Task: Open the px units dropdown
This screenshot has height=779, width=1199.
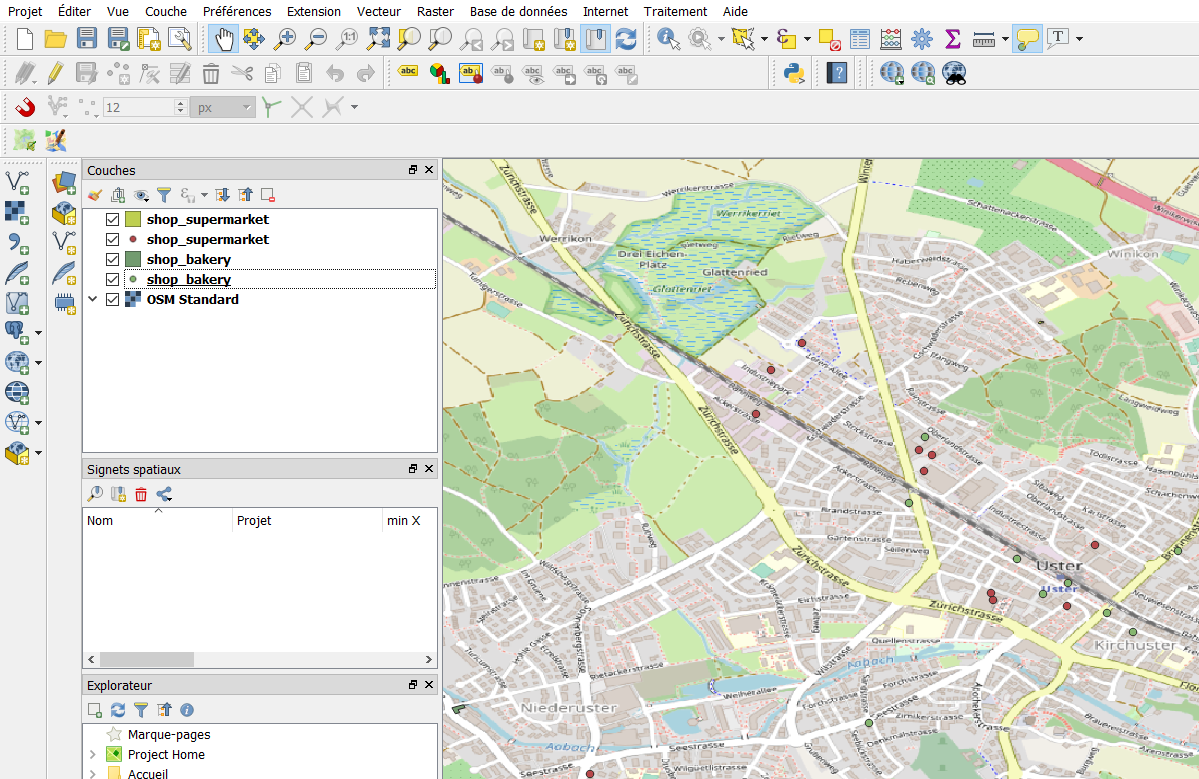Action: (222, 107)
